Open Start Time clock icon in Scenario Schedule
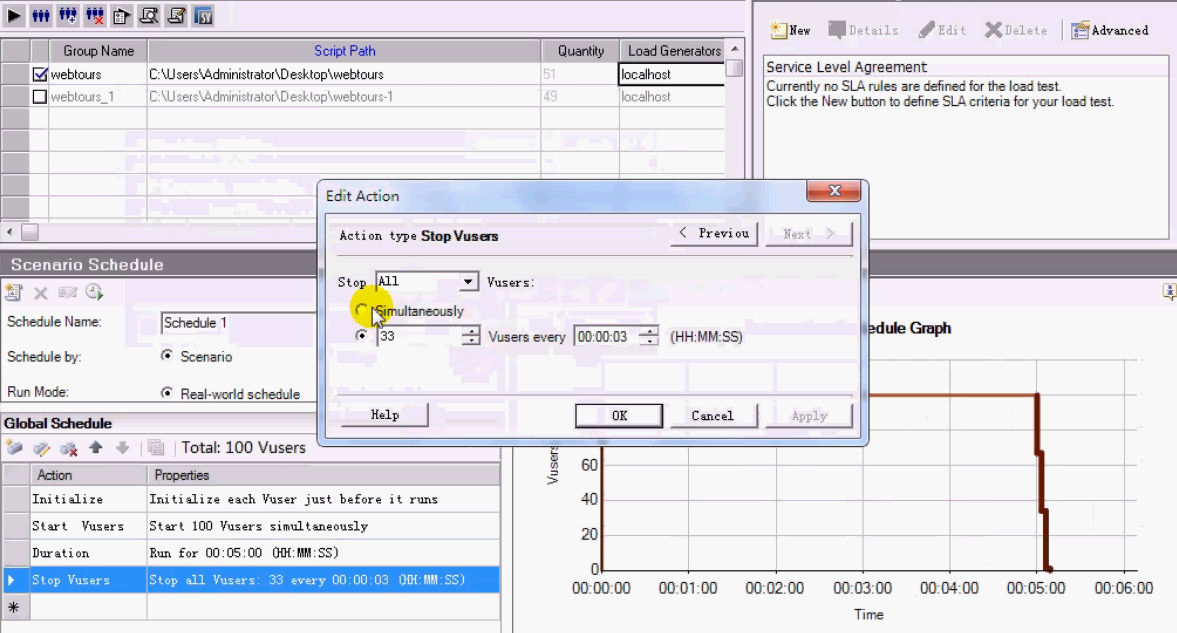 tap(94, 293)
